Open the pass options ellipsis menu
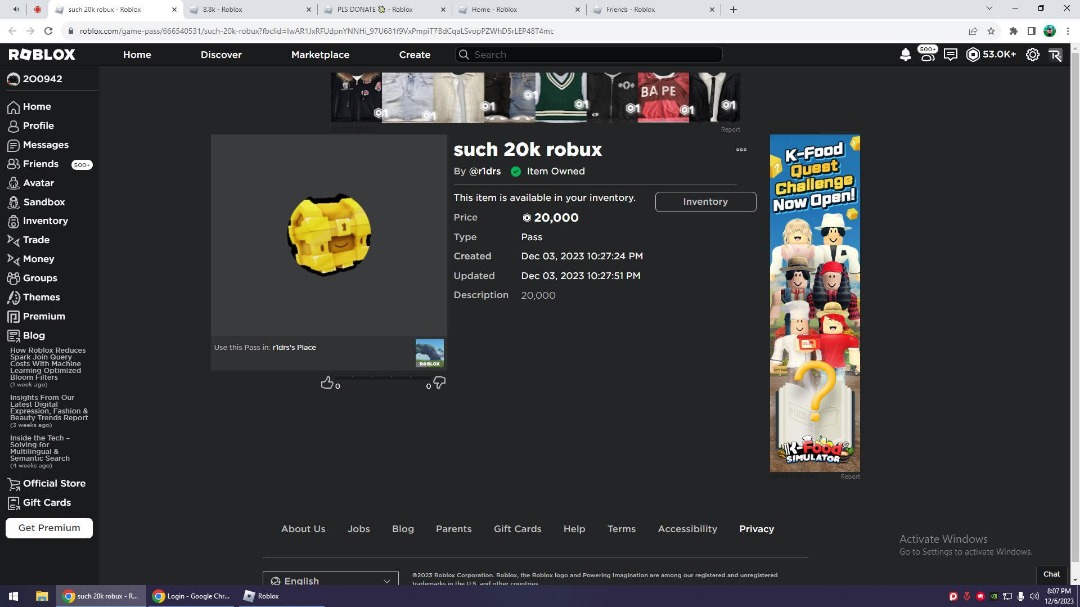Screen dimensions: 1080x607 click(741, 148)
